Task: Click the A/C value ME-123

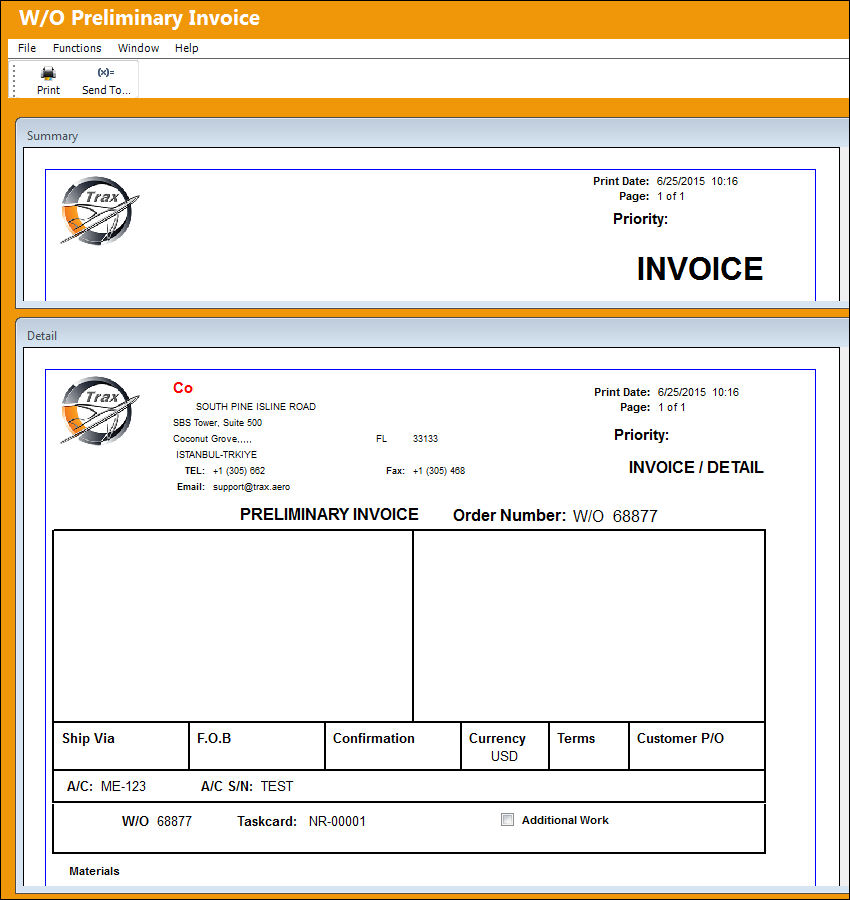Action: click(x=123, y=786)
